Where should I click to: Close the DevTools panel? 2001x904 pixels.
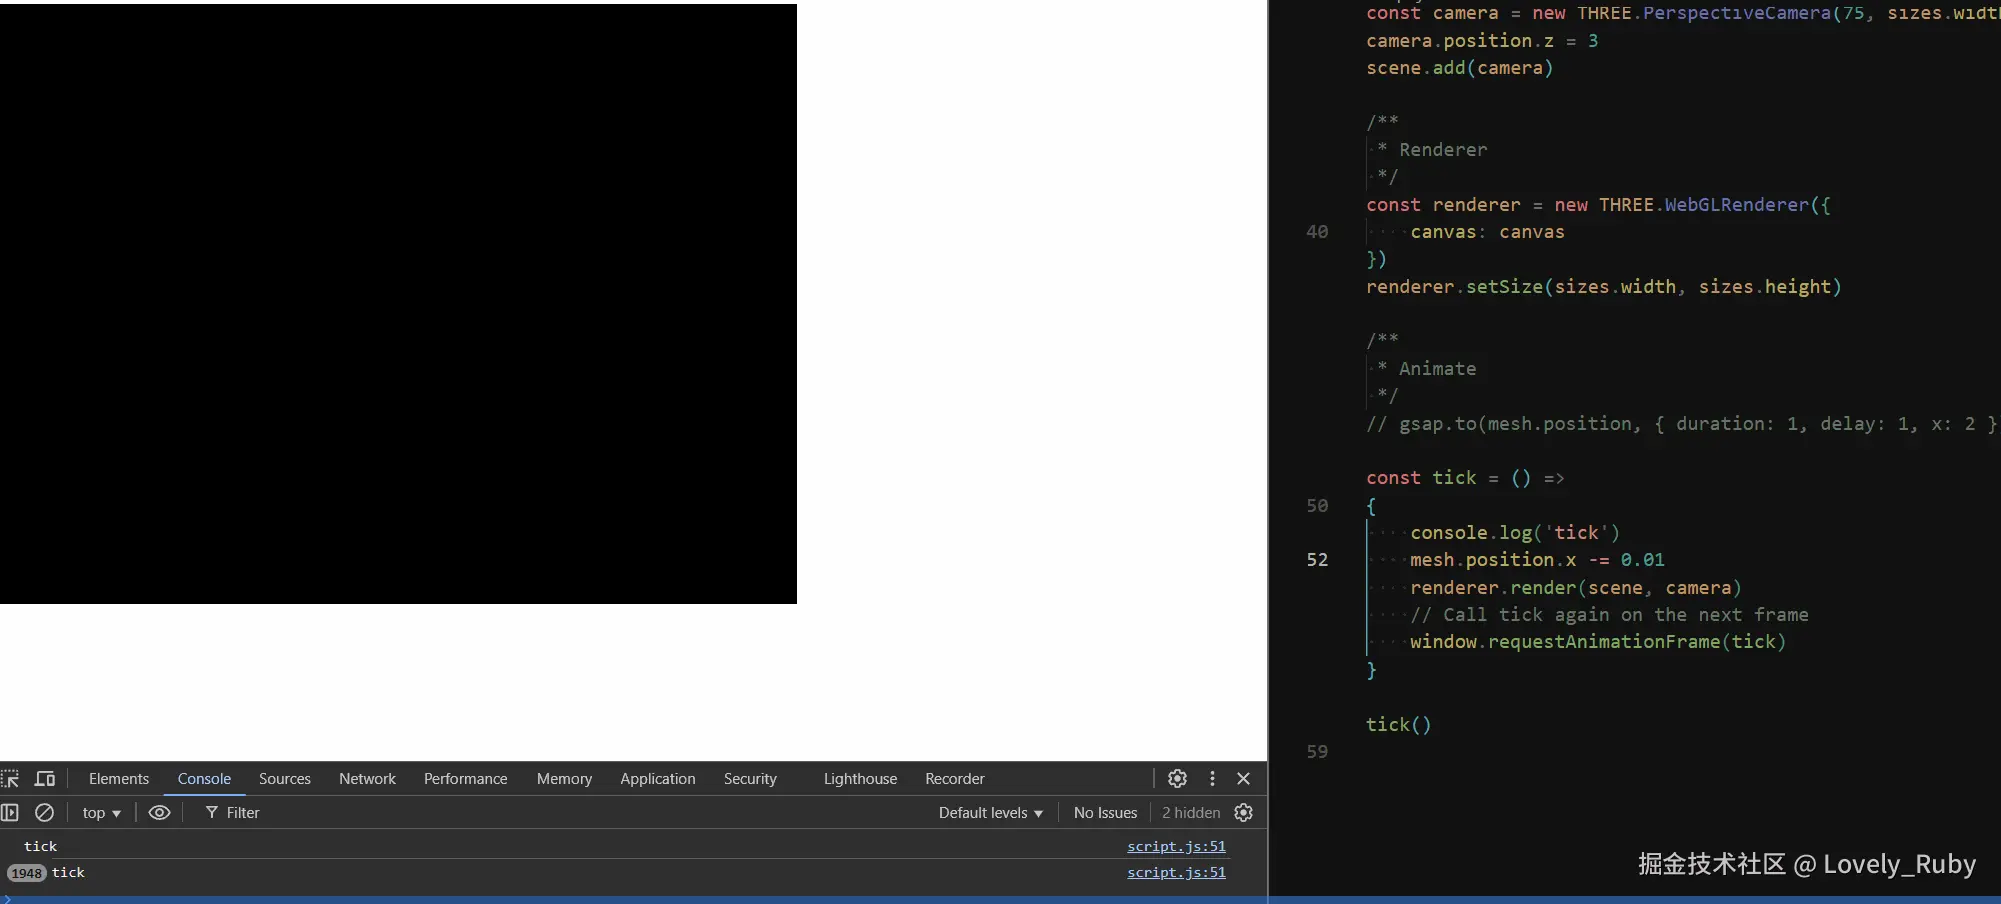[1244, 778]
